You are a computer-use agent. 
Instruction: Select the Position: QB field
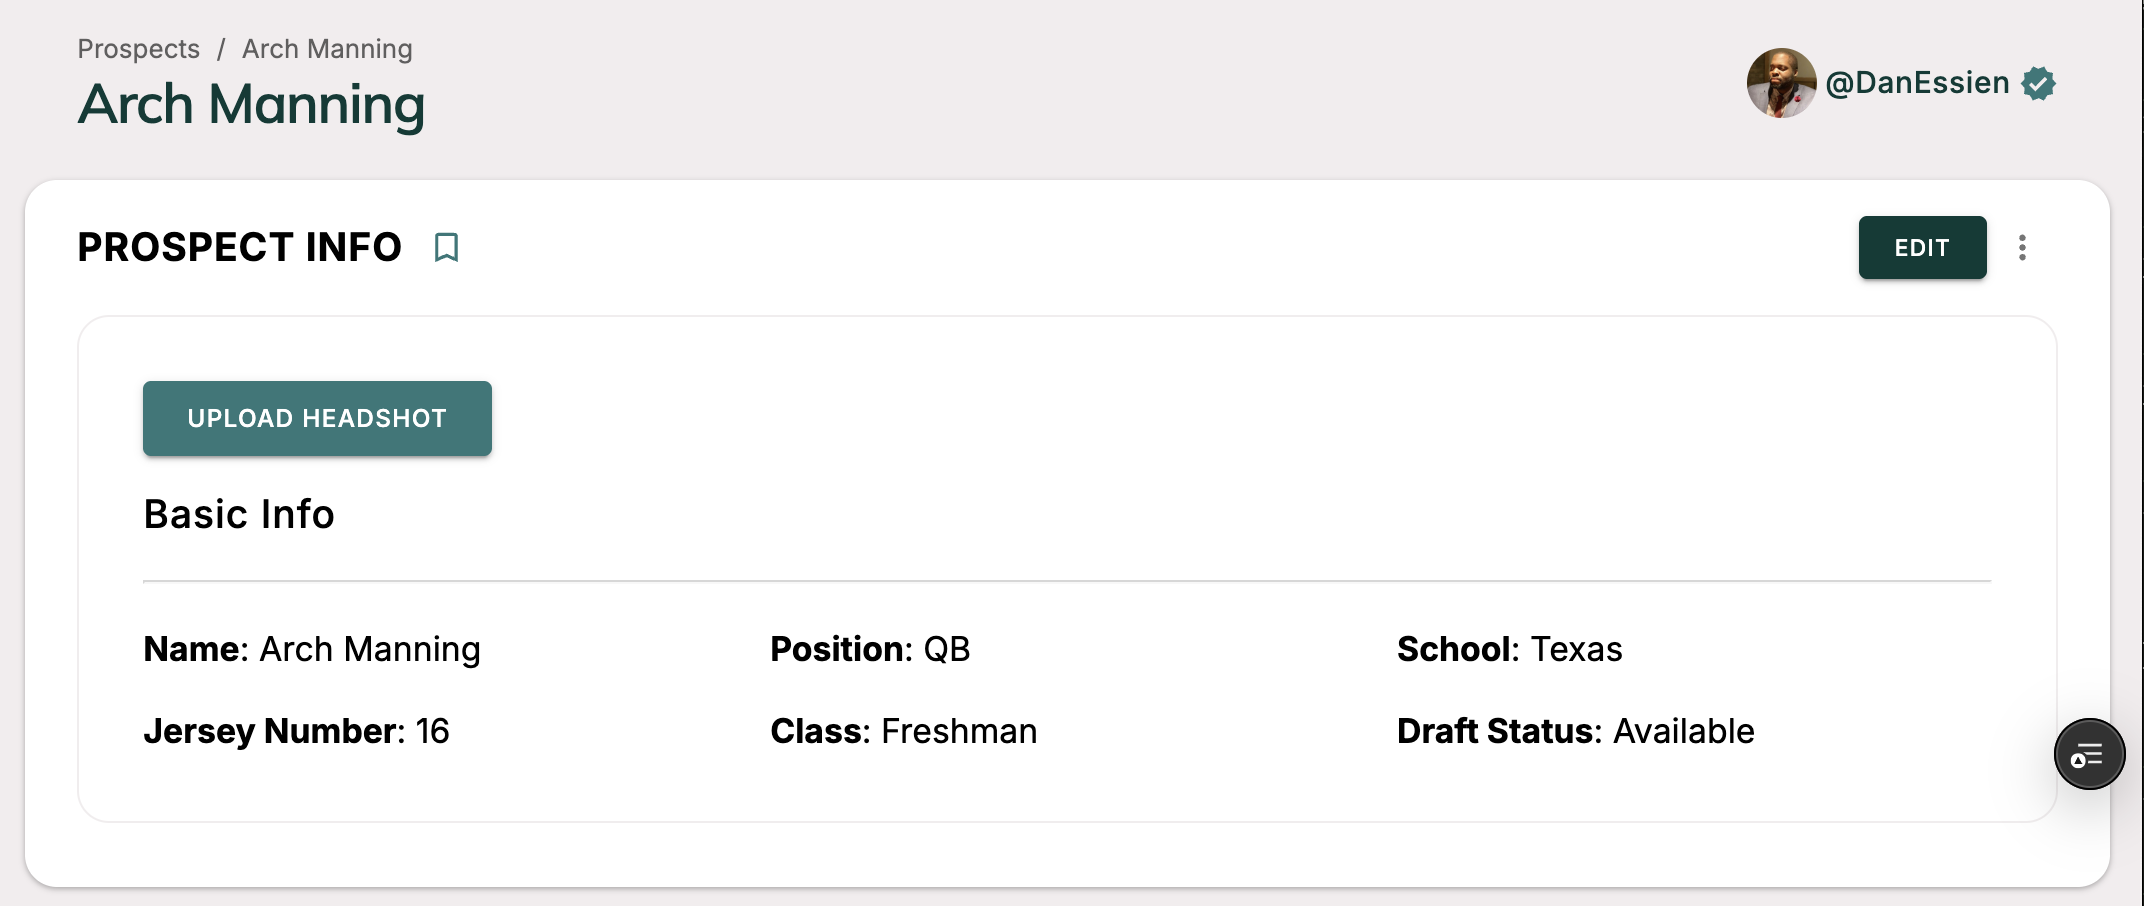(x=870, y=649)
